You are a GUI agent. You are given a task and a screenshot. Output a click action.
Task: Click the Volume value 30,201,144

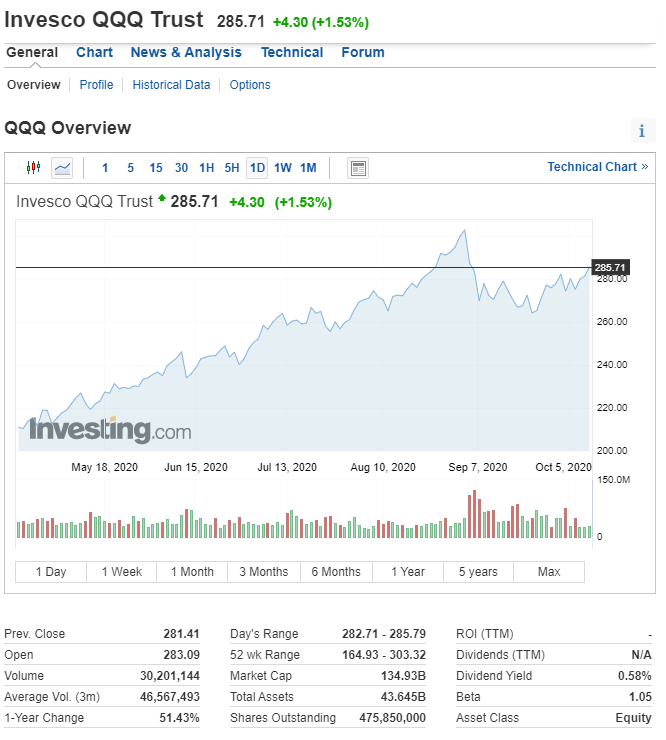point(170,676)
